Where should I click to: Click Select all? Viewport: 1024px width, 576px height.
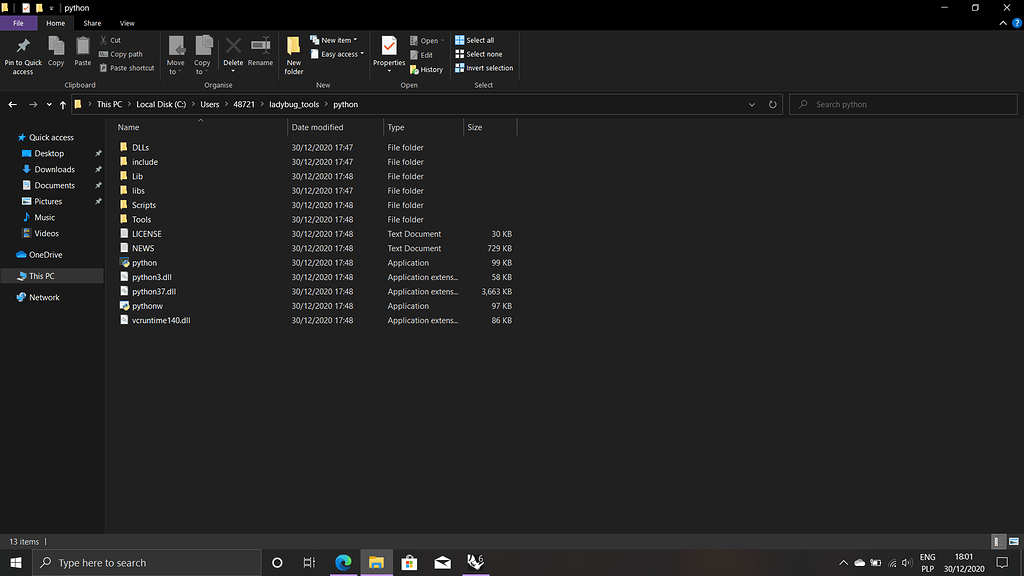[x=475, y=40]
